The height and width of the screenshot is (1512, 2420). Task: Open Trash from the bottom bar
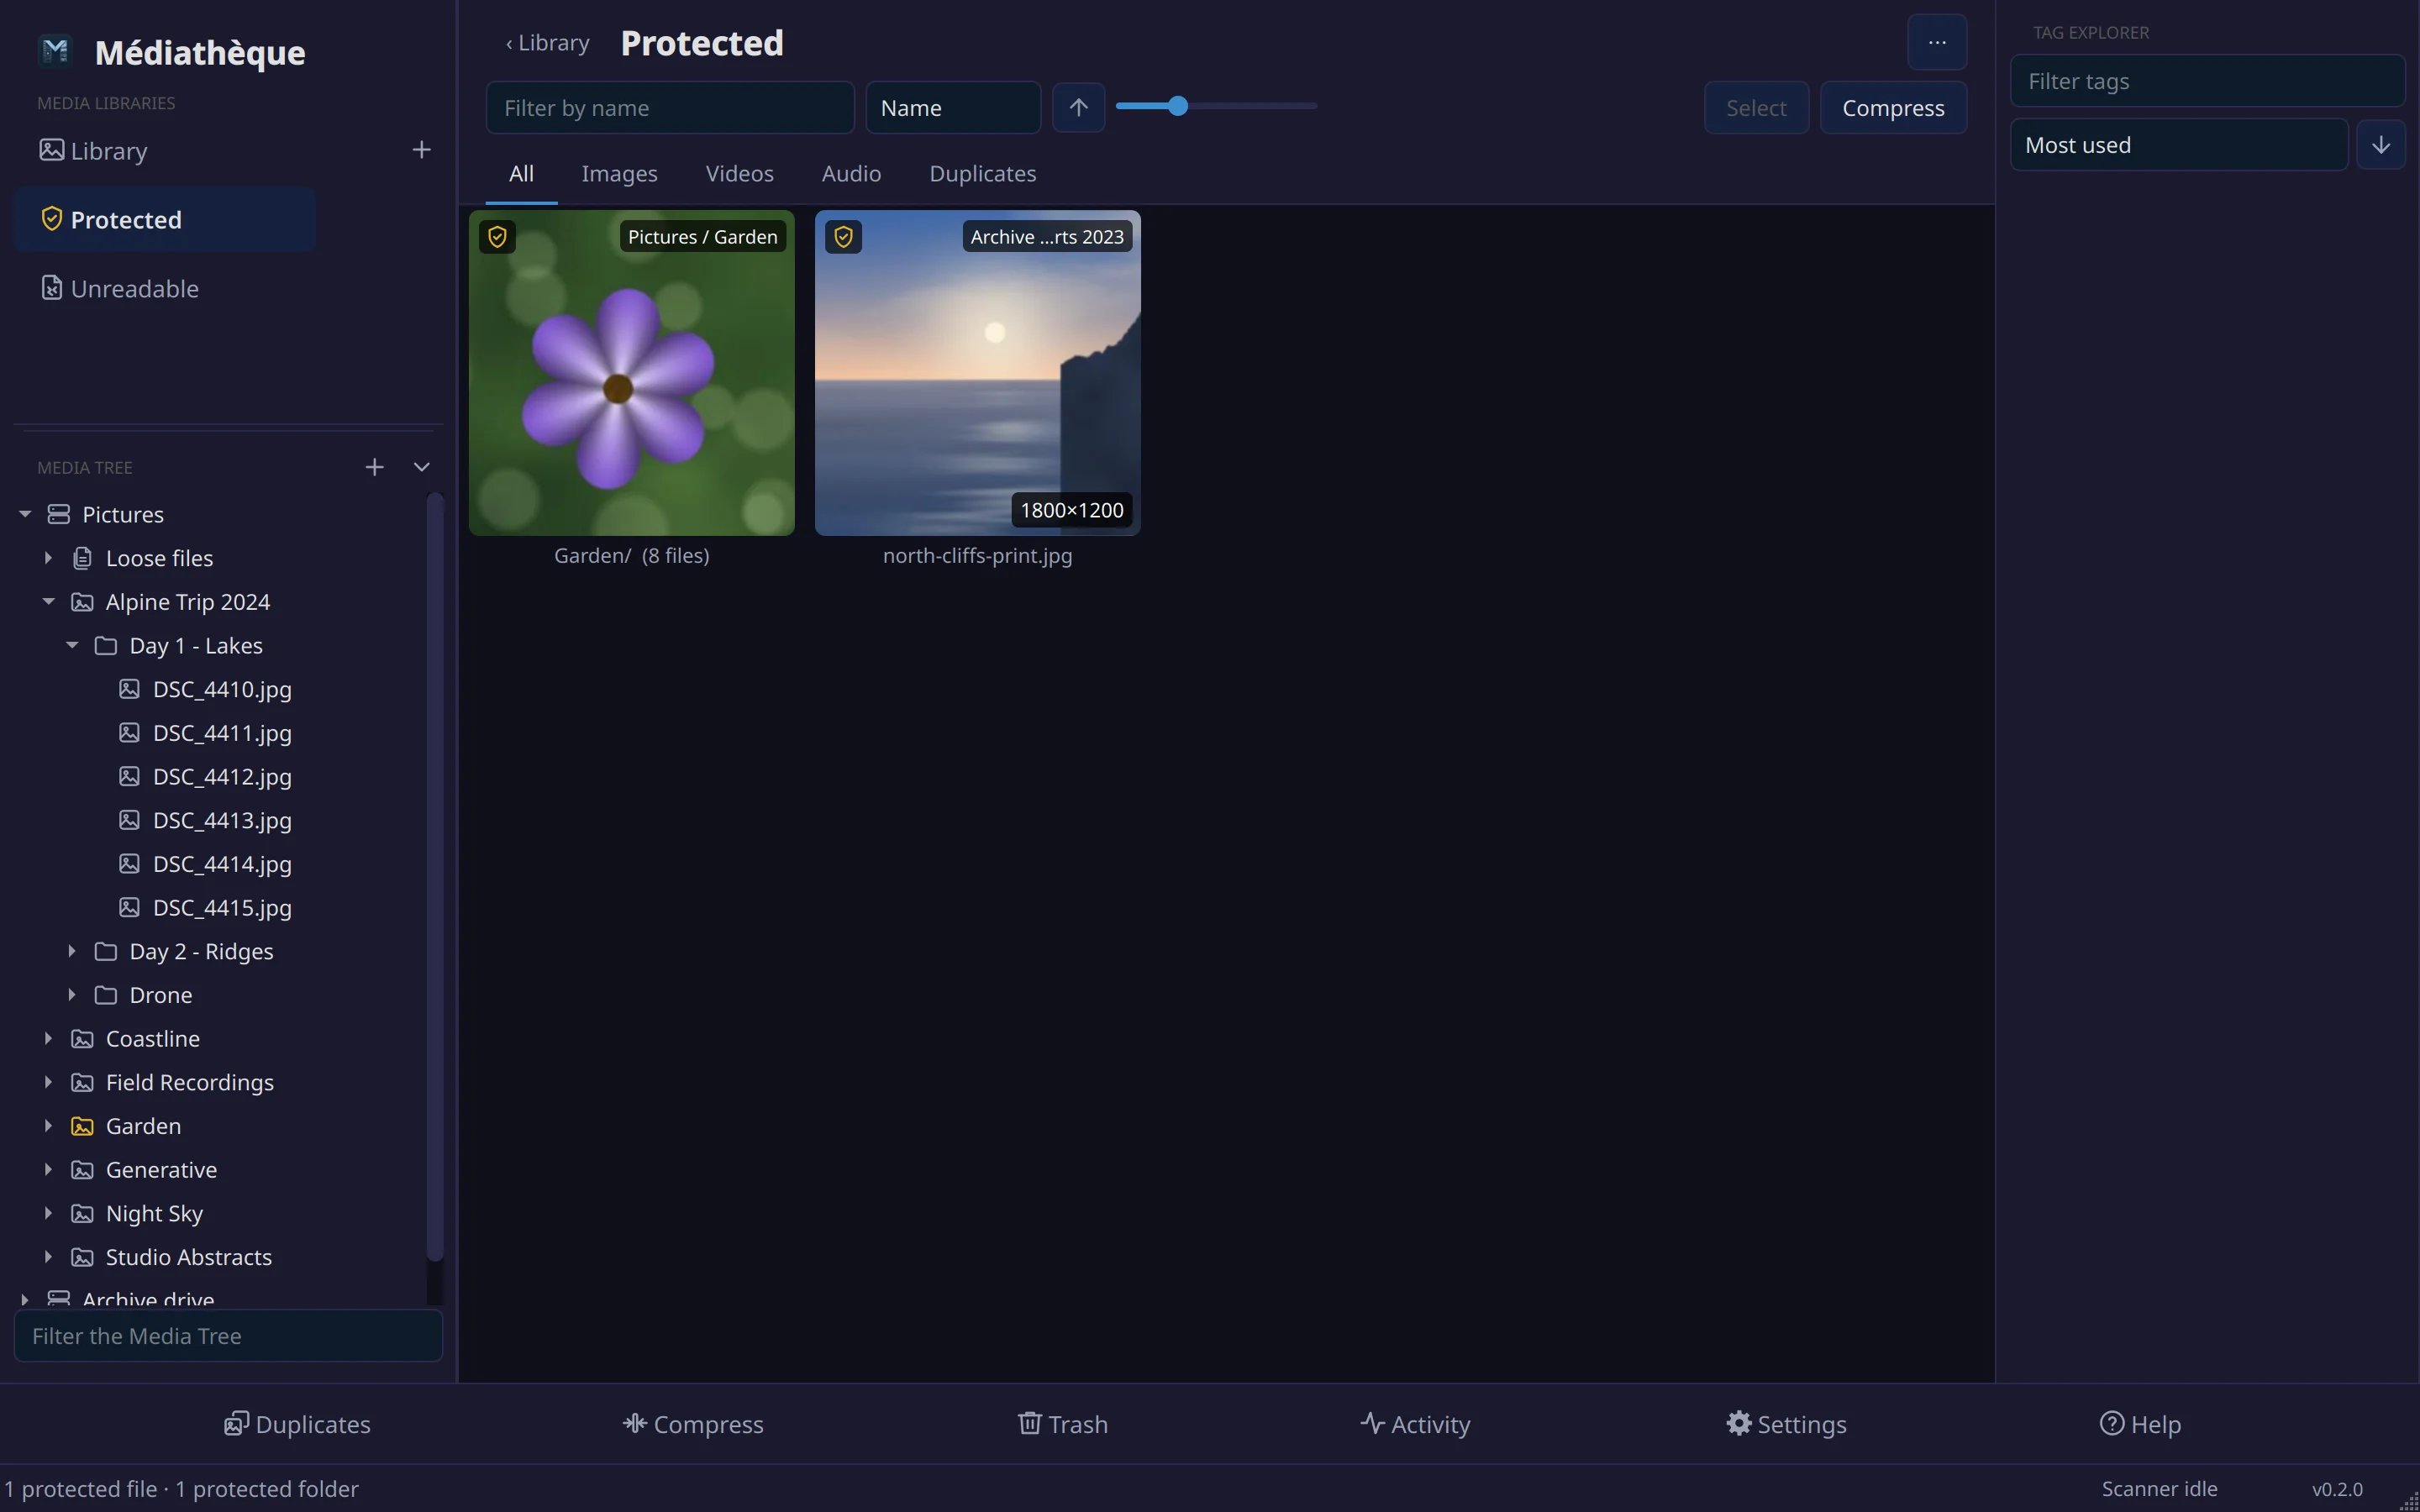(1062, 1424)
